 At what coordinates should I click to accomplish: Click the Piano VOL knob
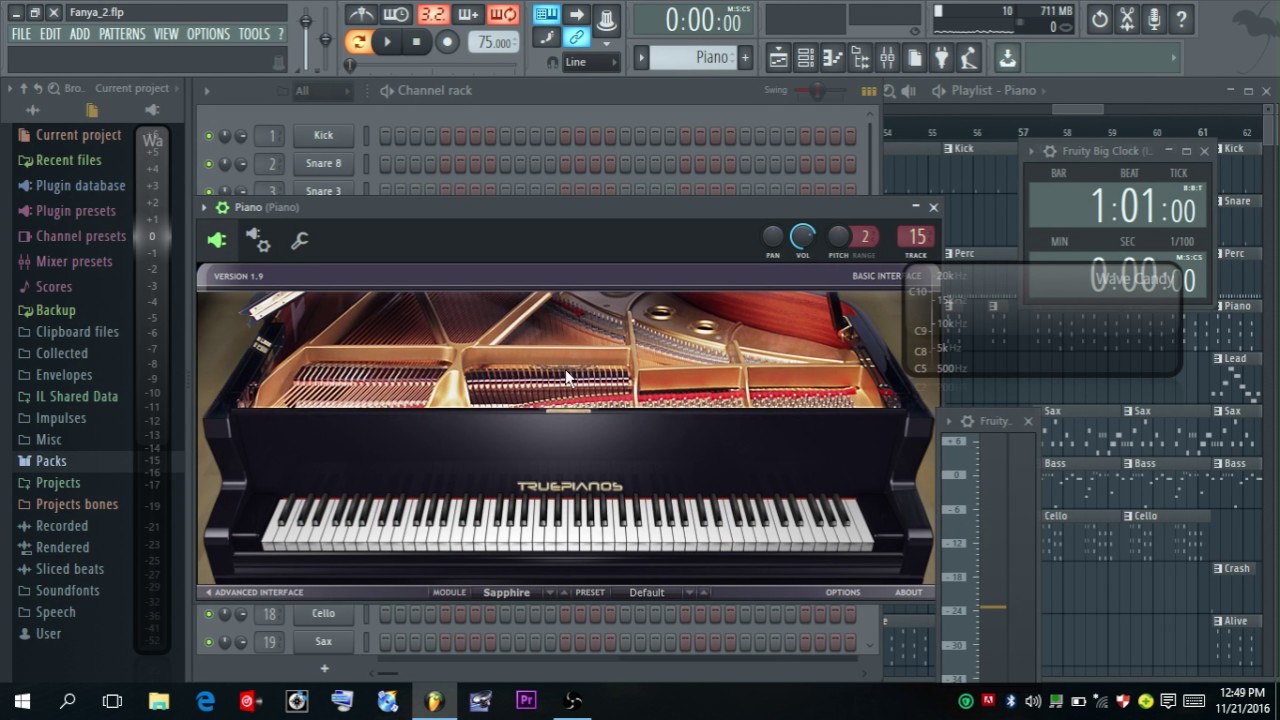pyautogui.click(x=802, y=236)
